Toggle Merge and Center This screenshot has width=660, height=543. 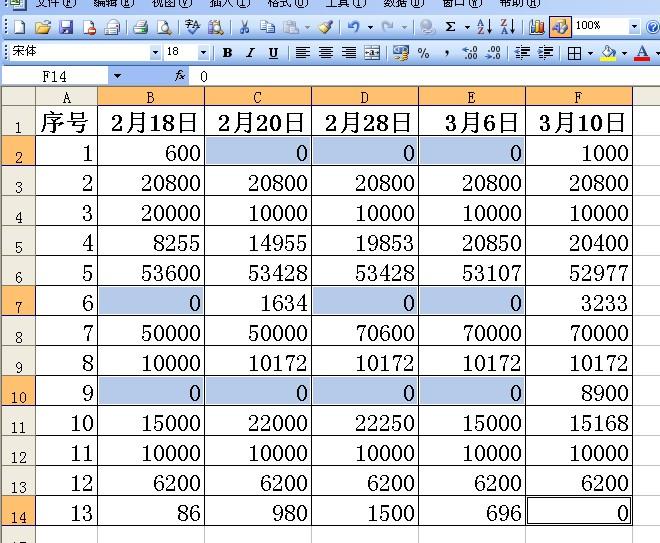click(372, 53)
